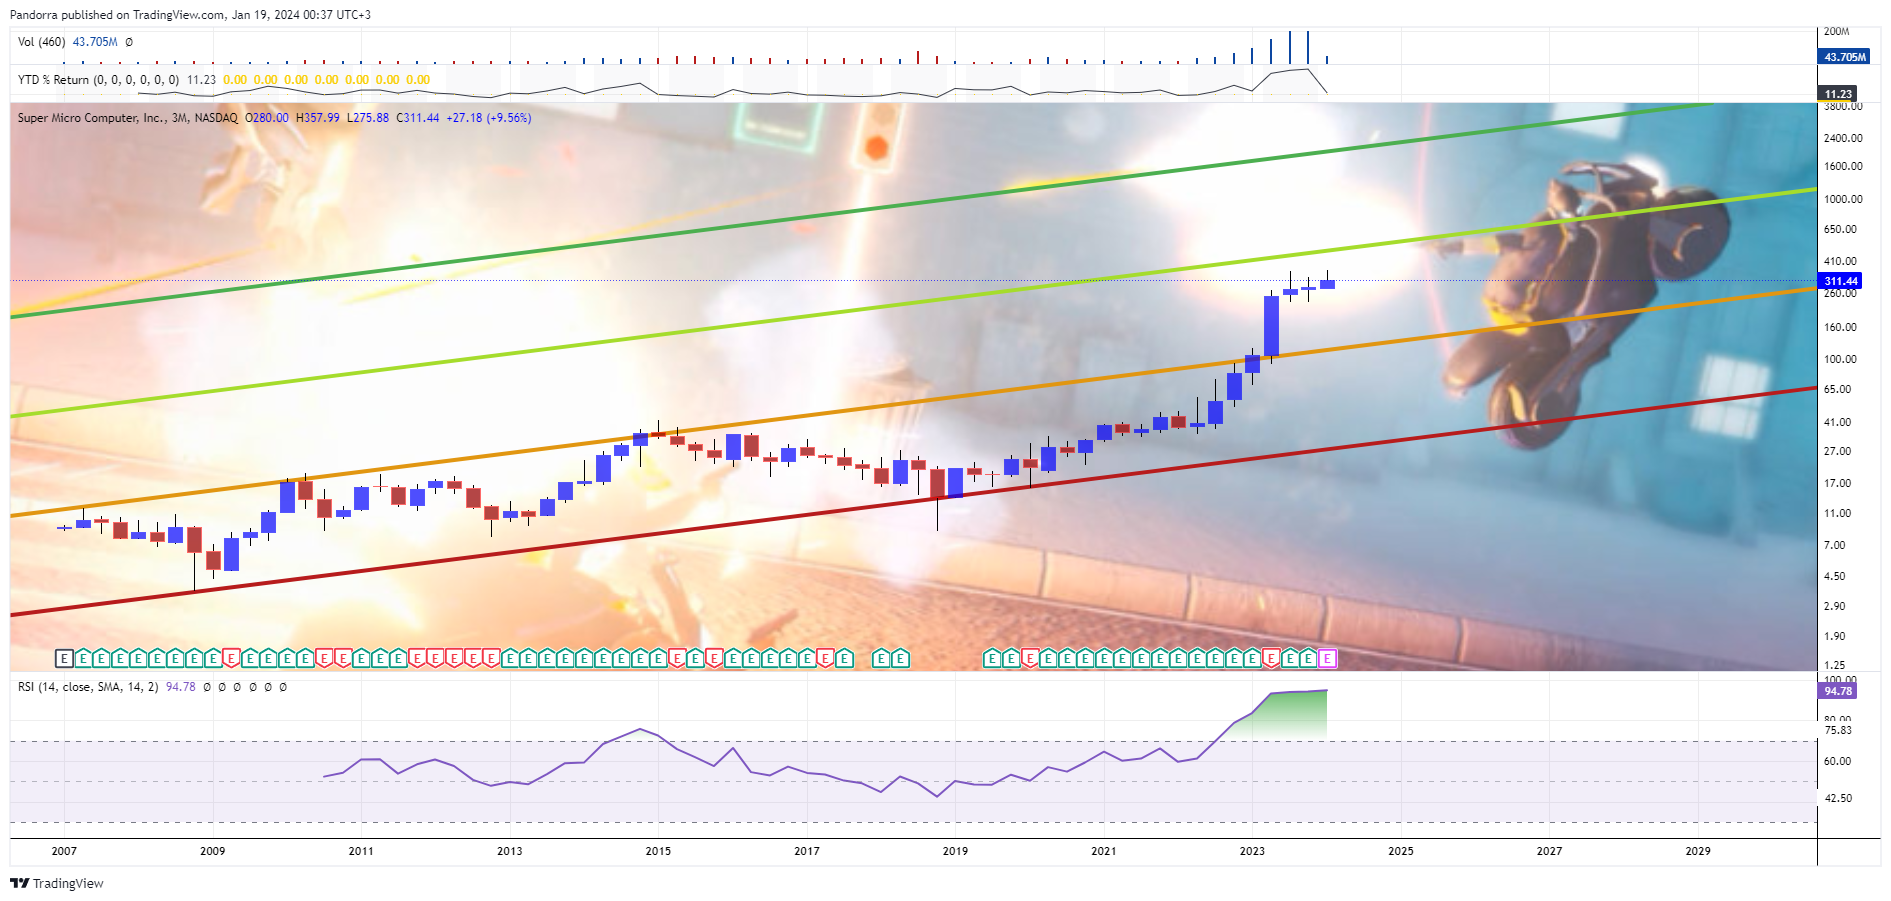Click the magenta upcoming earnings E marker

[x=1327, y=658]
